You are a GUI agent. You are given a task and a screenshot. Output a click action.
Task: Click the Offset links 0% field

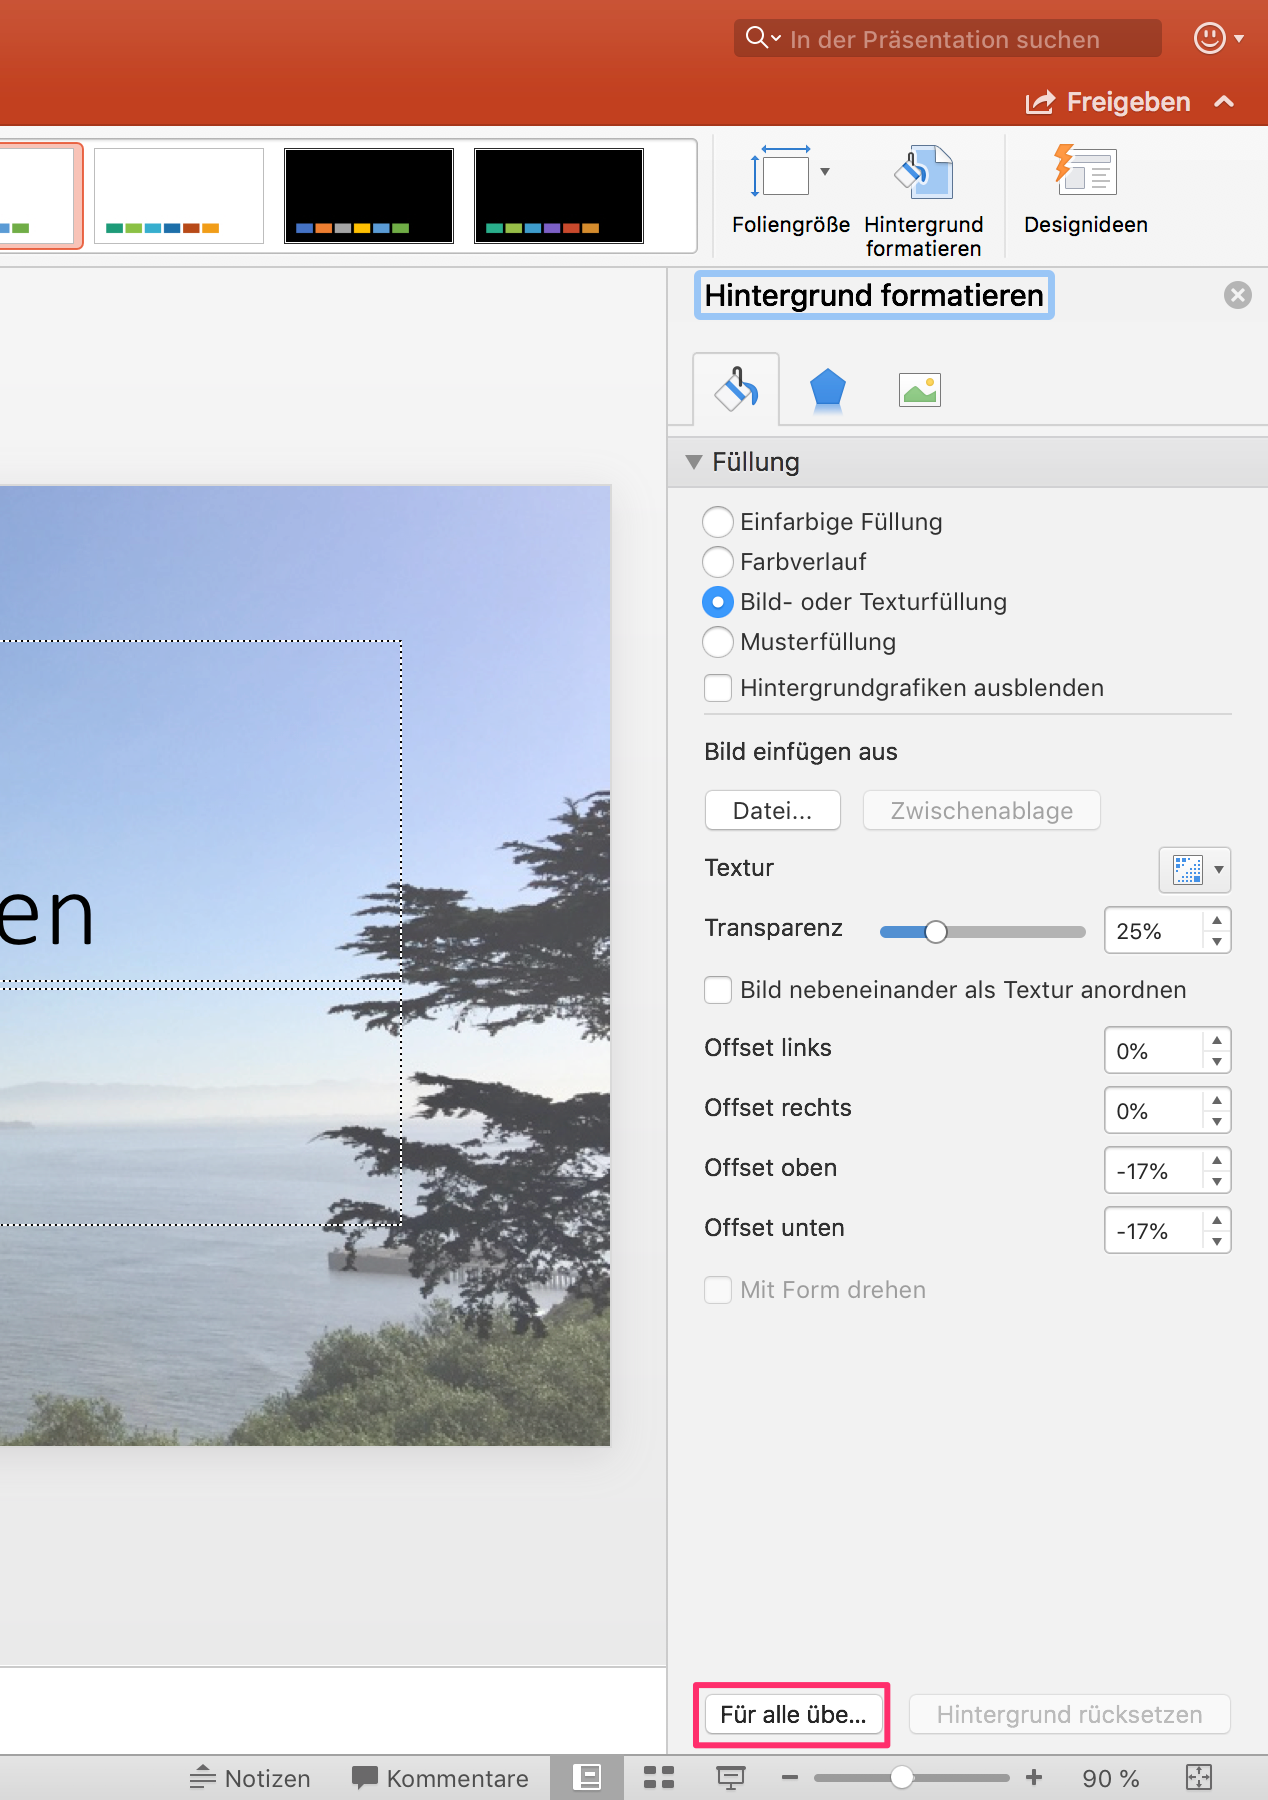(x=1154, y=1051)
